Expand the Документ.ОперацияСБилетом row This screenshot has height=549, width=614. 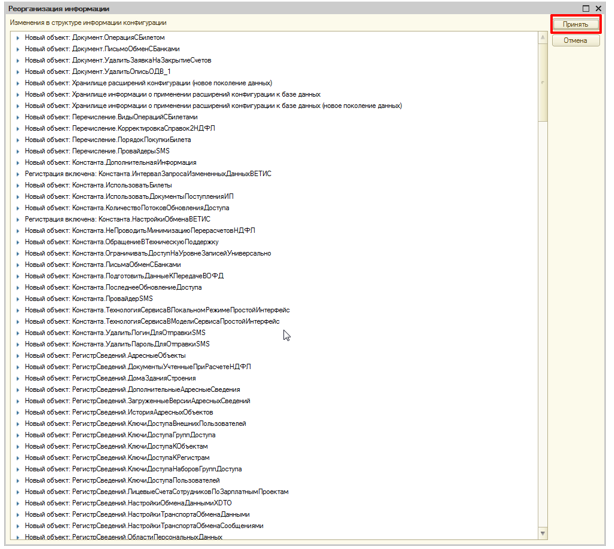[x=19, y=37]
